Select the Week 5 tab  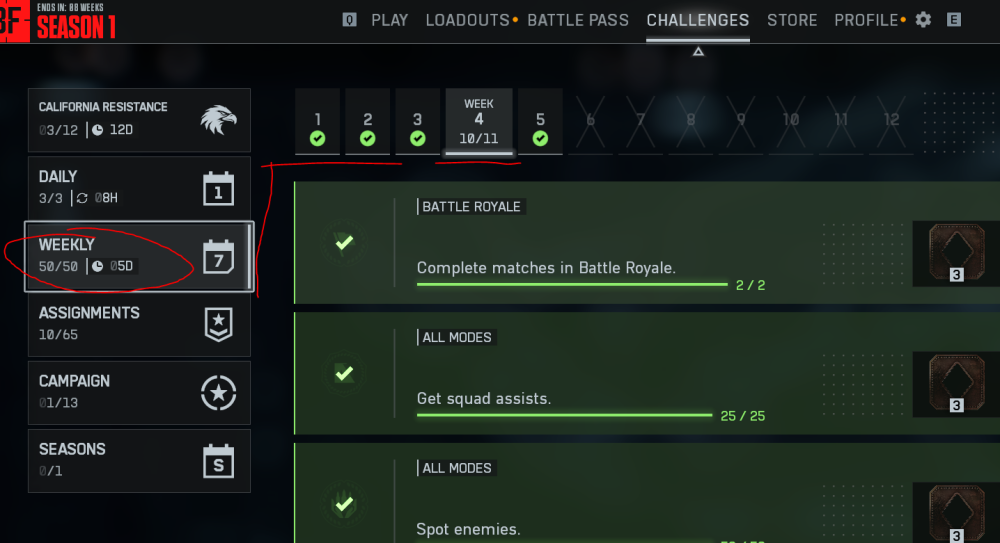[x=540, y=123]
